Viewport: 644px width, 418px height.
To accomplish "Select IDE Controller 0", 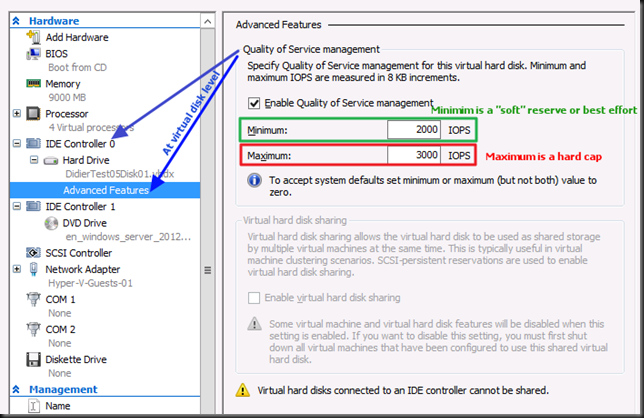I will pyautogui.click(x=80, y=144).
